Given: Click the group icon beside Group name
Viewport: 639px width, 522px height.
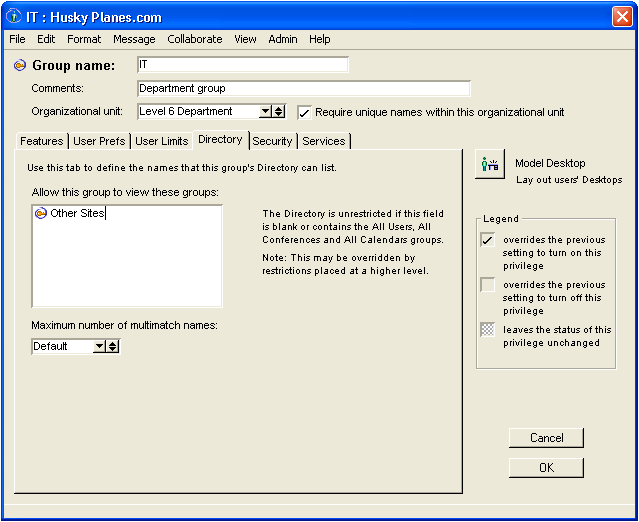Looking at the screenshot, I should pos(20,66).
